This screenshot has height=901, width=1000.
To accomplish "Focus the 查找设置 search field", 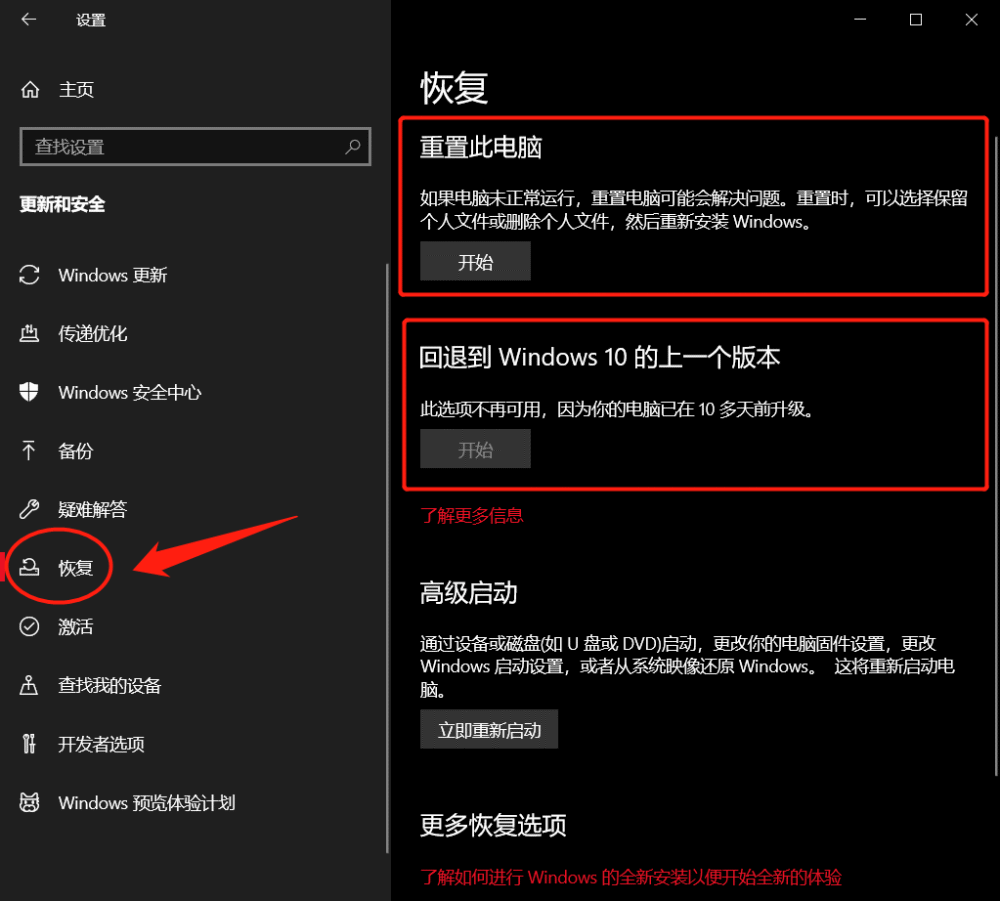I will tap(195, 147).
